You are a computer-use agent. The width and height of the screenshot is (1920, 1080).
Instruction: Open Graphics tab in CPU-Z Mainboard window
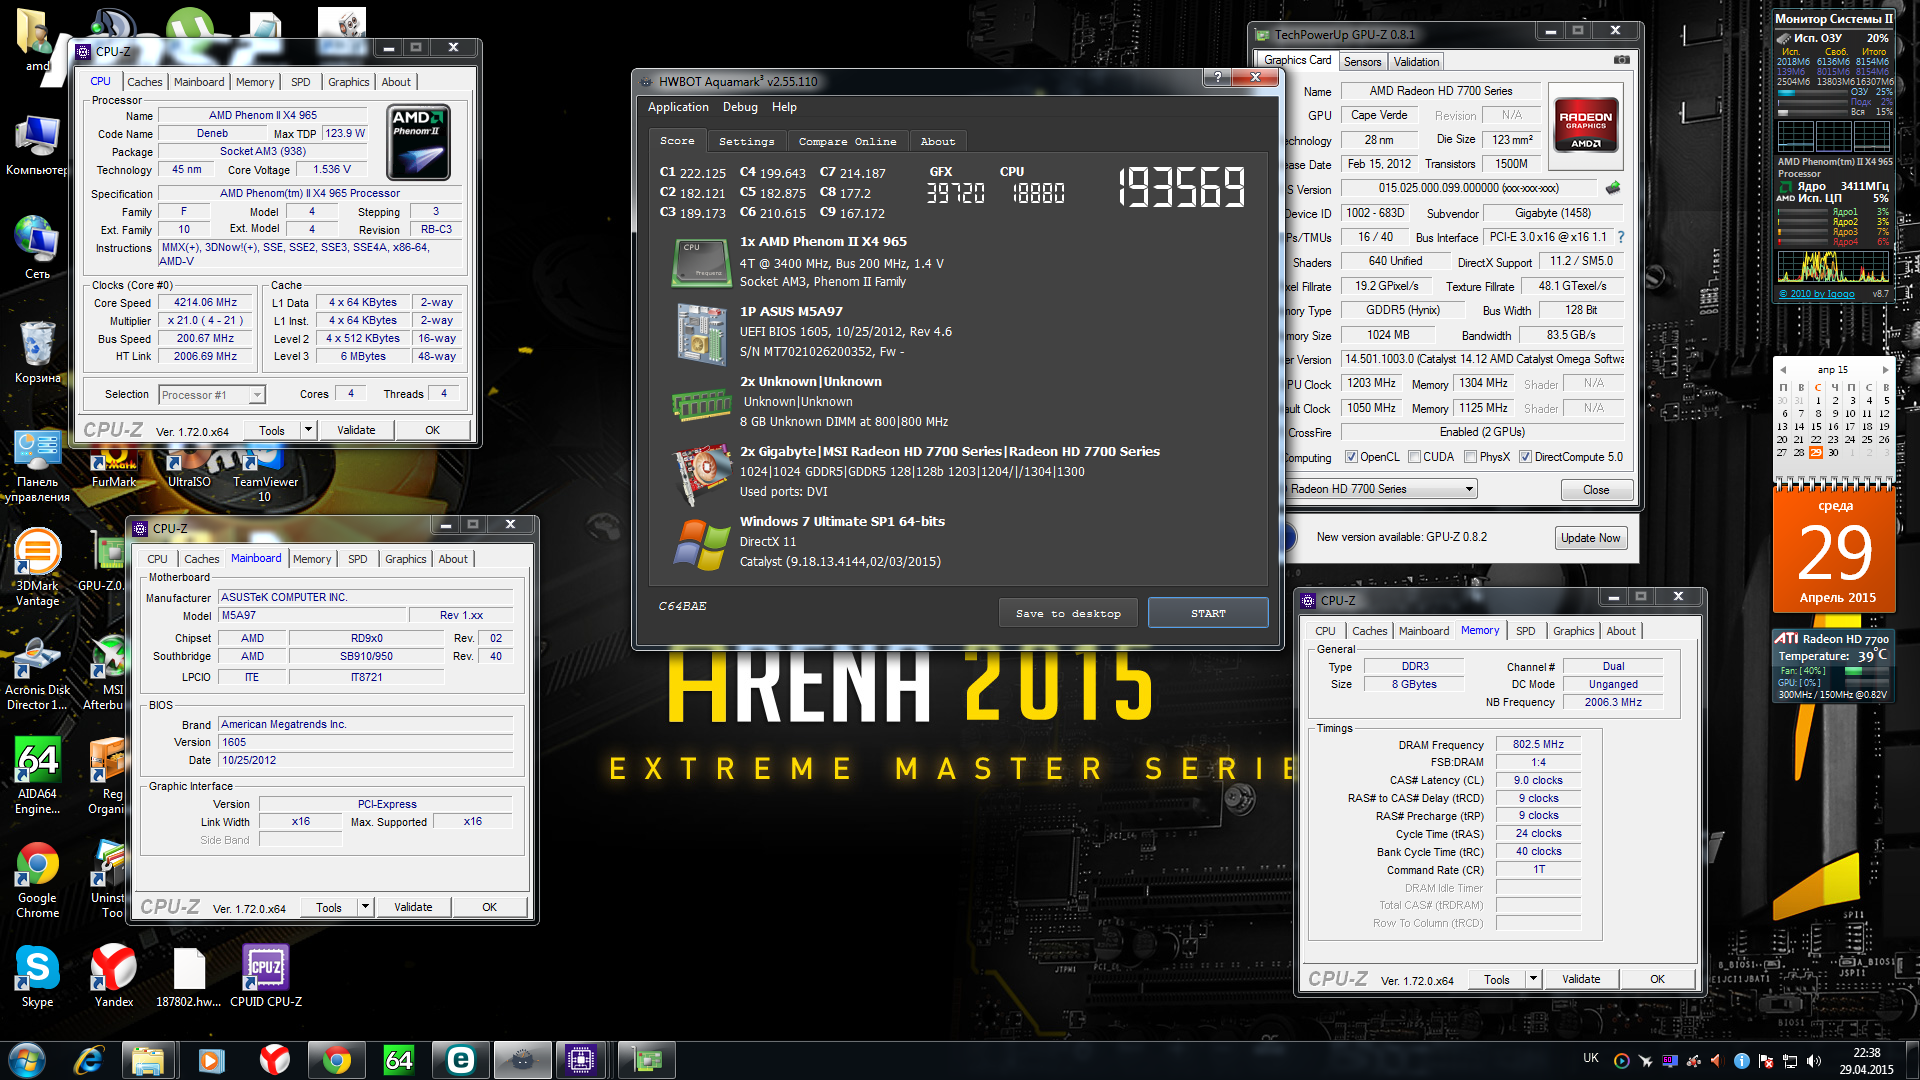[x=405, y=559]
